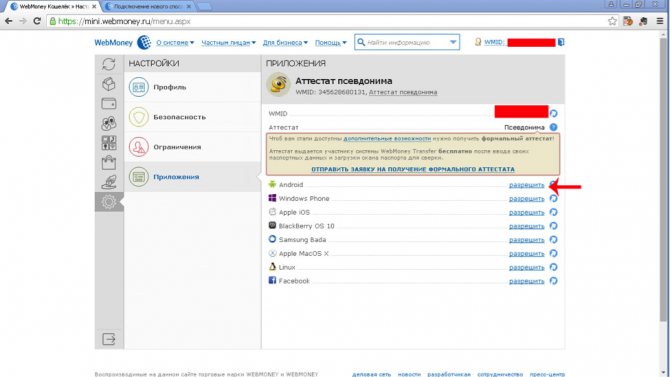The width and height of the screenshot is (670, 377).
Task: Open the дополнительные возможности link
Action: click(387, 138)
